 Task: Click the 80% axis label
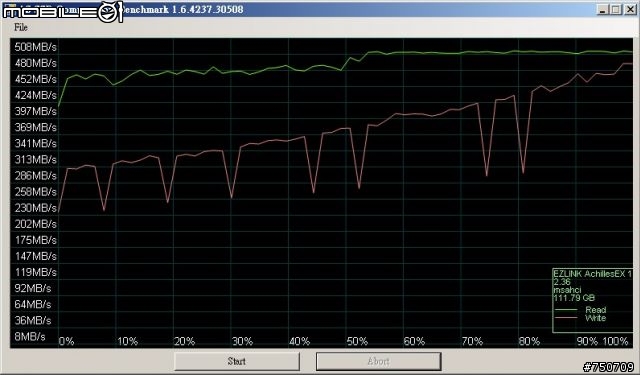pyautogui.click(x=529, y=341)
